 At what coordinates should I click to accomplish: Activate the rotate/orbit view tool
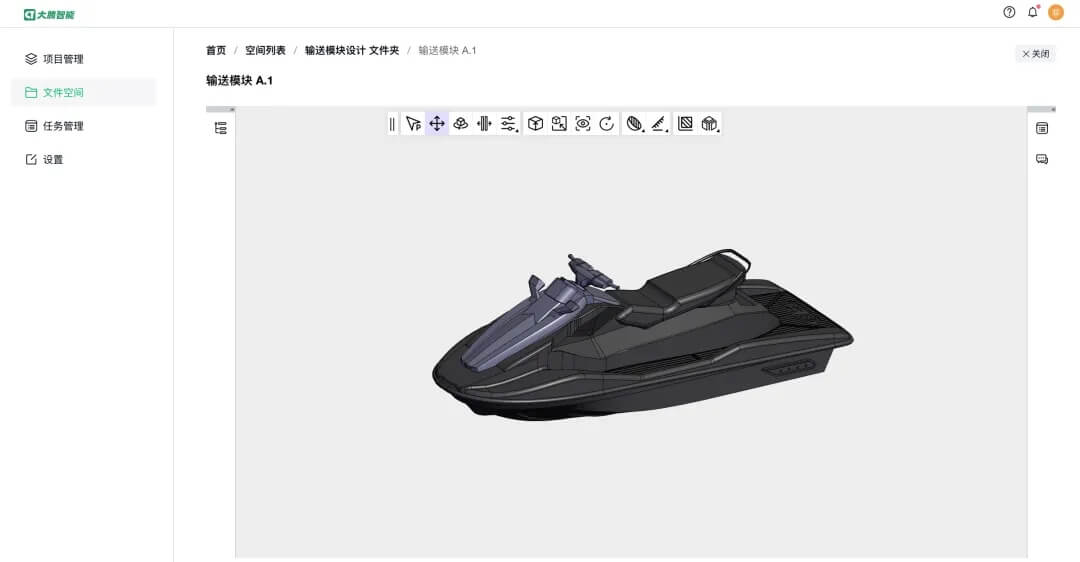click(x=461, y=124)
